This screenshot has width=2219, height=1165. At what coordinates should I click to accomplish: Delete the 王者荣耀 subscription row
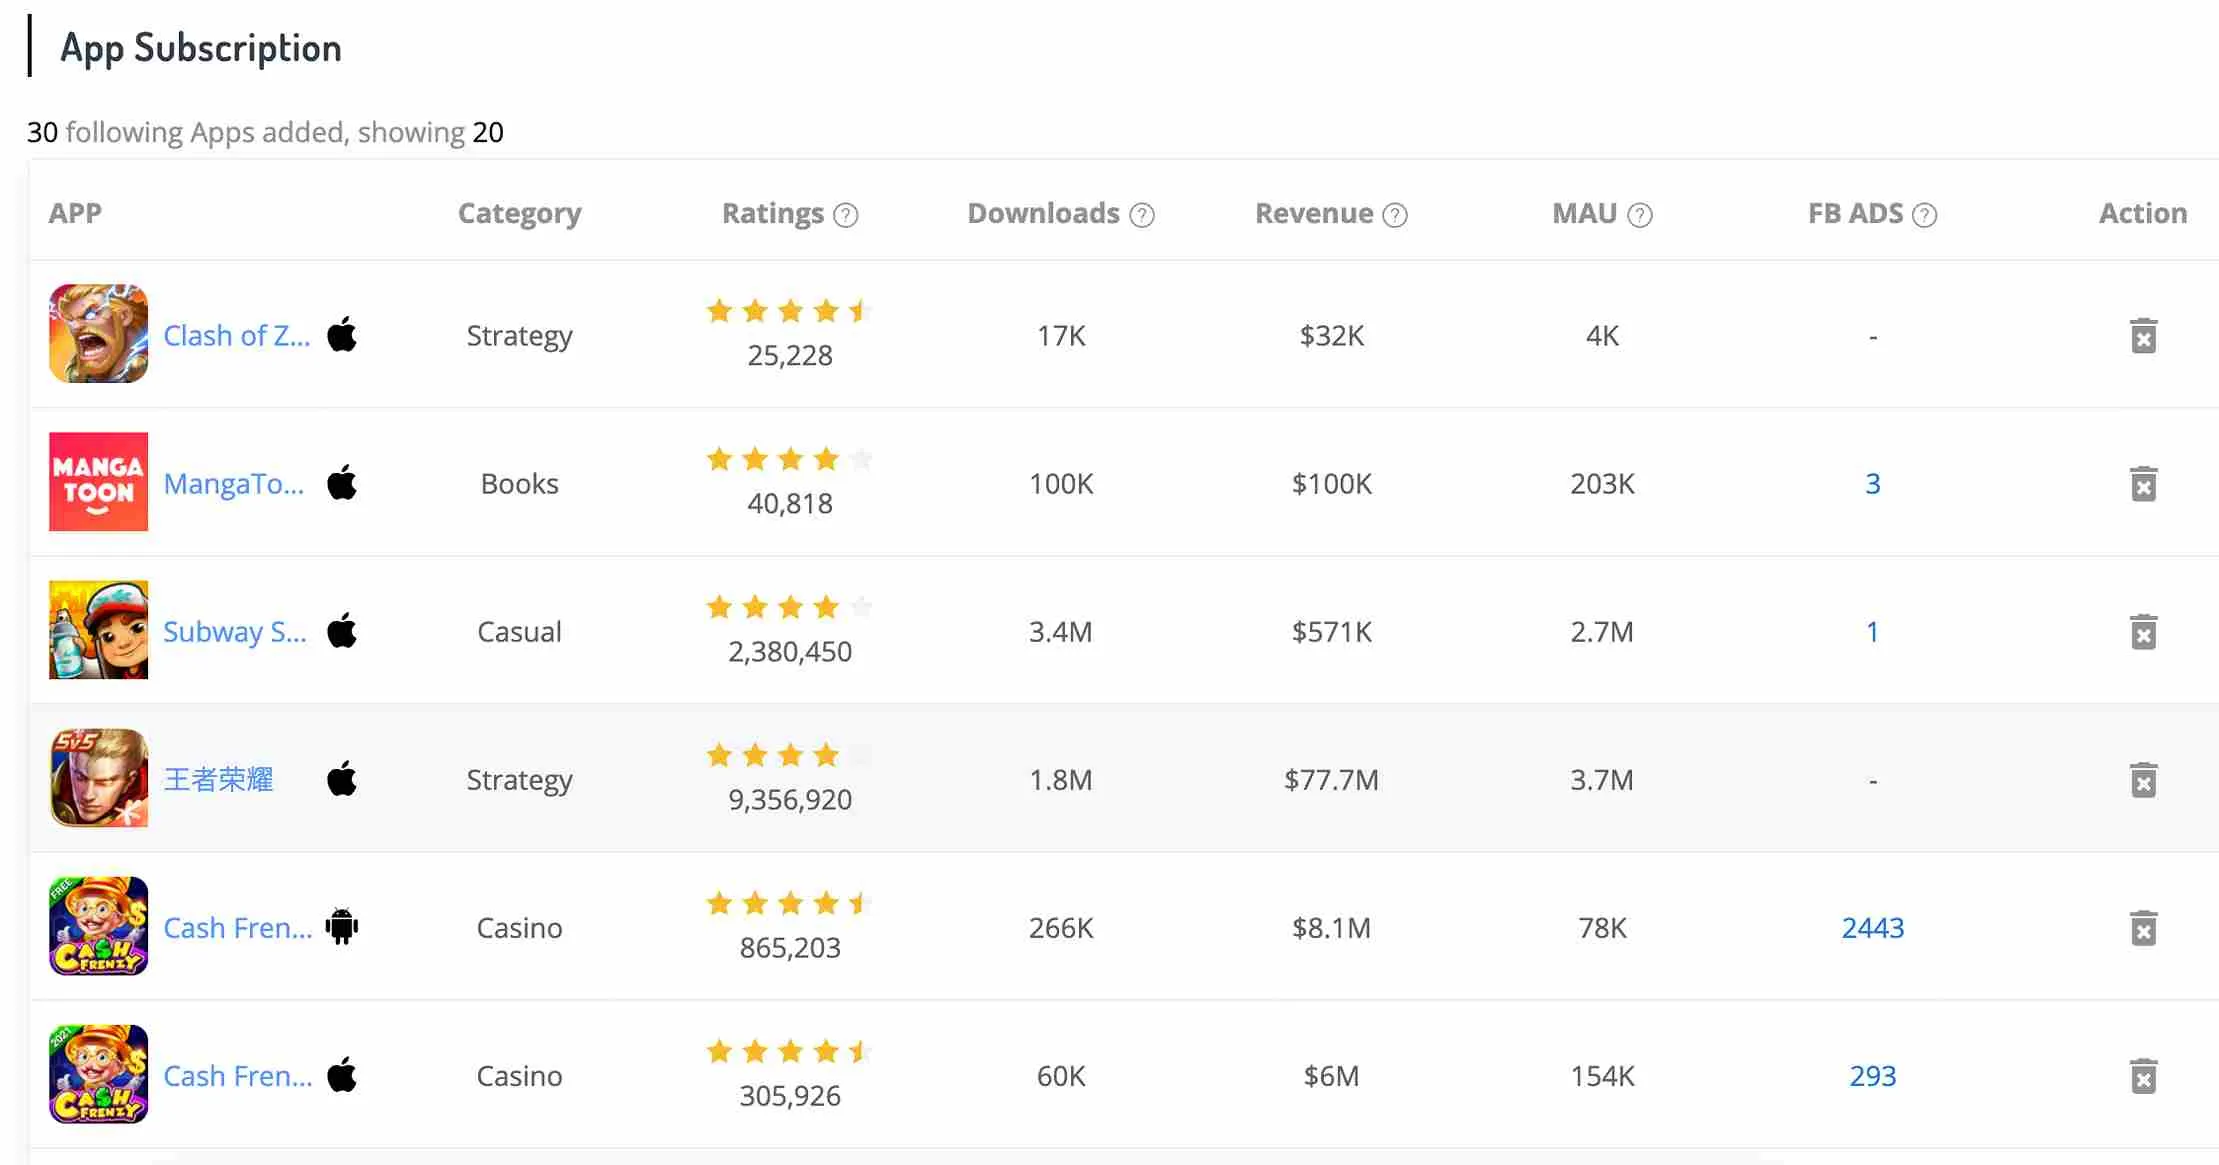point(2142,779)
